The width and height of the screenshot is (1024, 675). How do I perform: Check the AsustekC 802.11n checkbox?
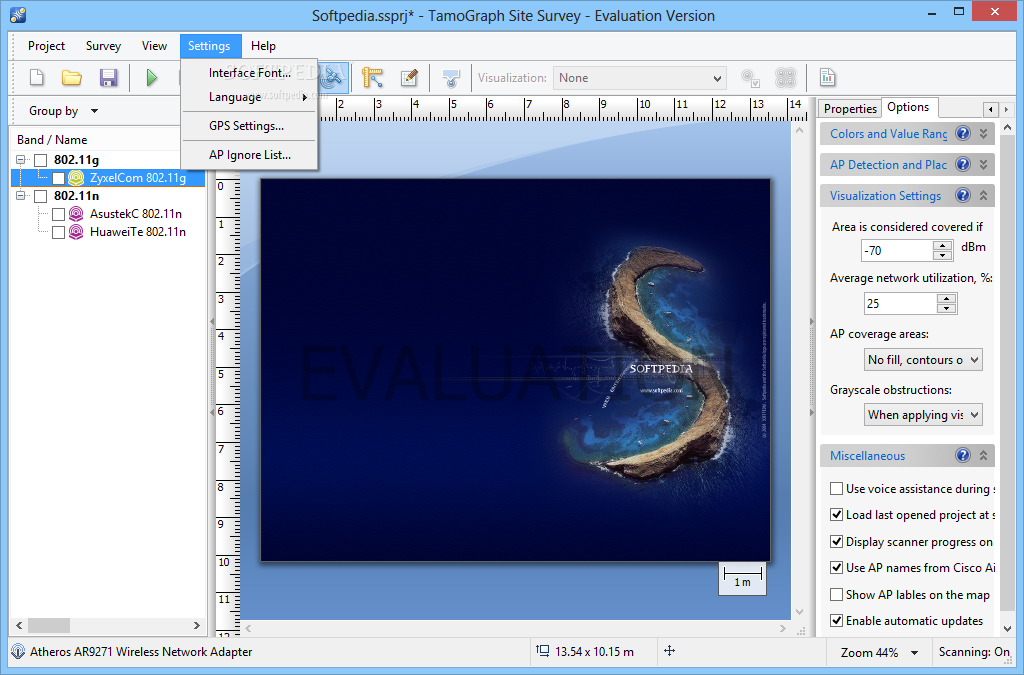(58, 214)
